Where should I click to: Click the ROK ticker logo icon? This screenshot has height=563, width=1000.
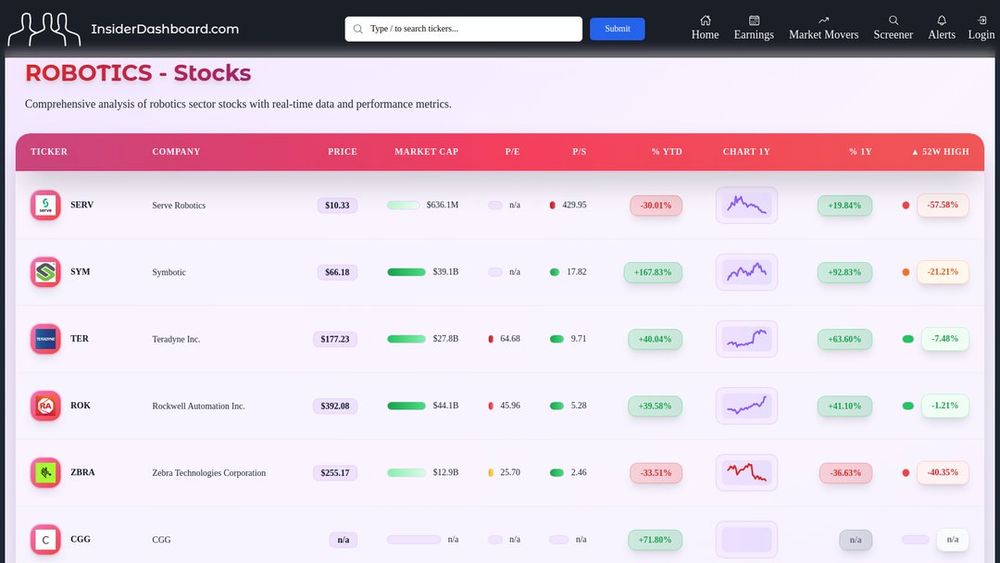tap(45, 406)
